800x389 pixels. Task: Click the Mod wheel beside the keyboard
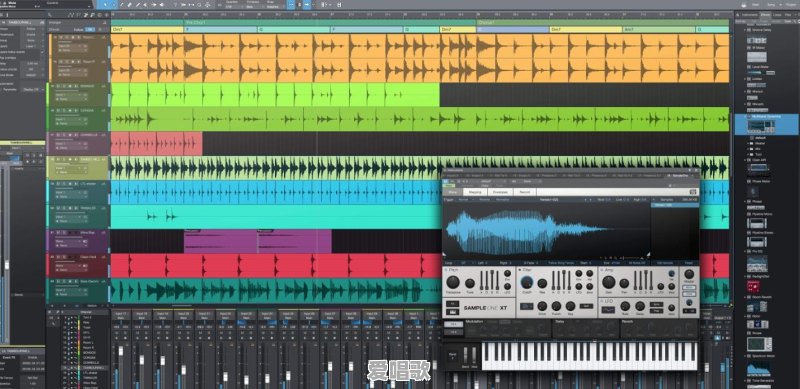474,355
